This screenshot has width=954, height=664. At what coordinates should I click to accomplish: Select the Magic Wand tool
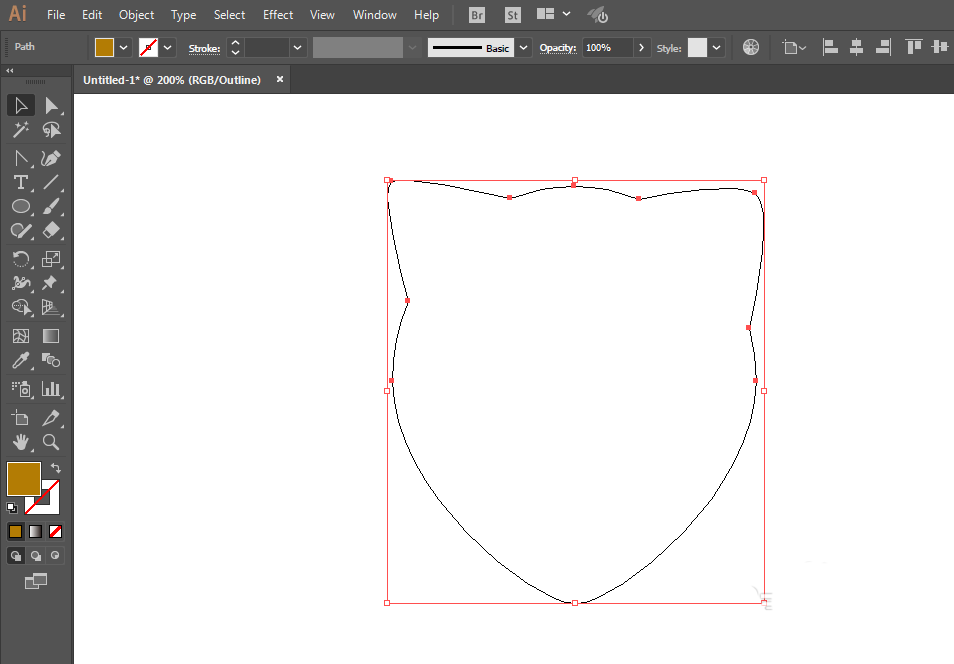(20, 130)
